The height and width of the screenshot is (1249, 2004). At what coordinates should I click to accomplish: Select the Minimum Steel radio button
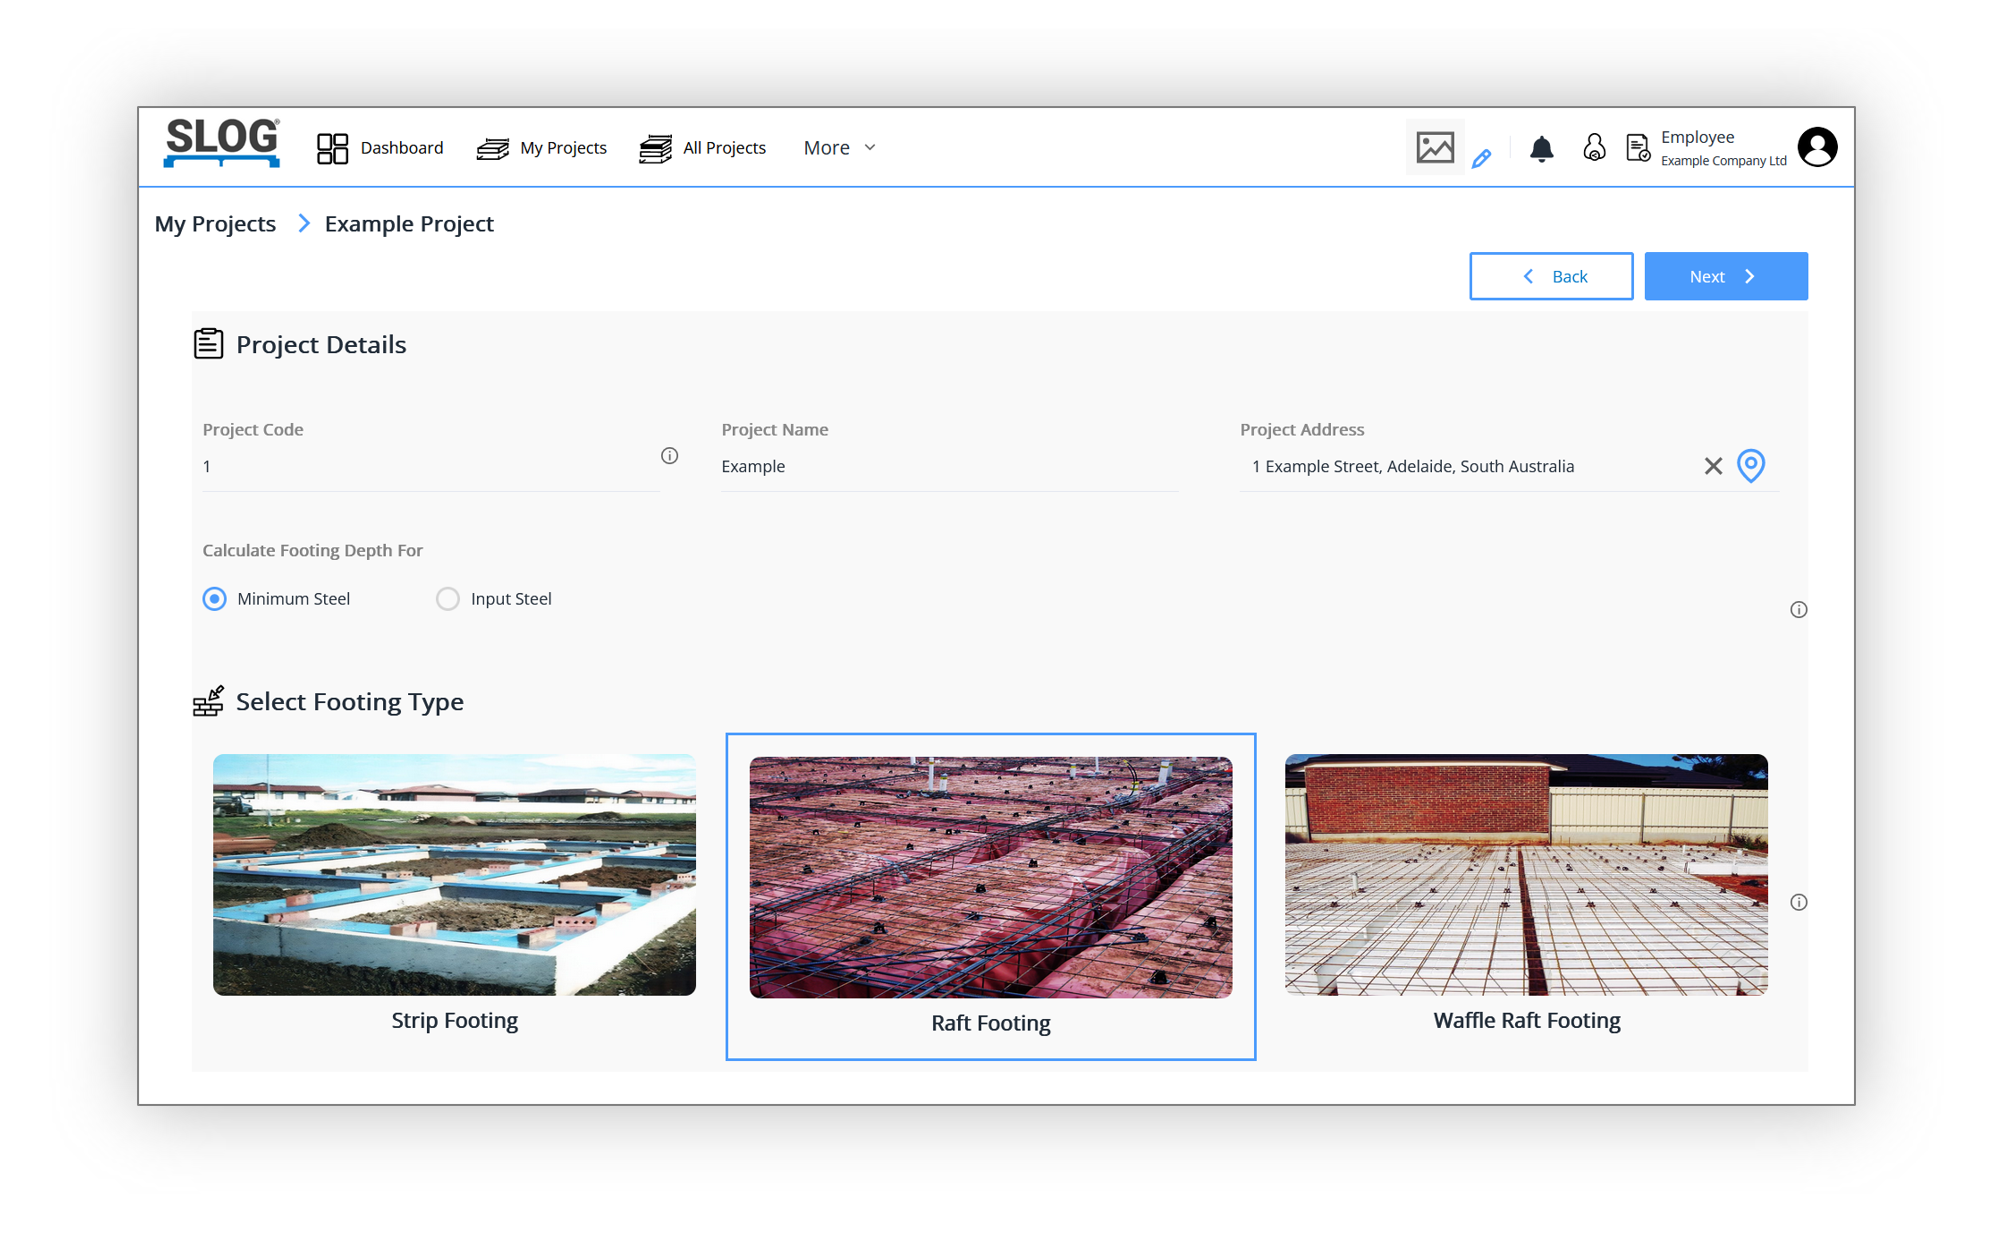214,599
